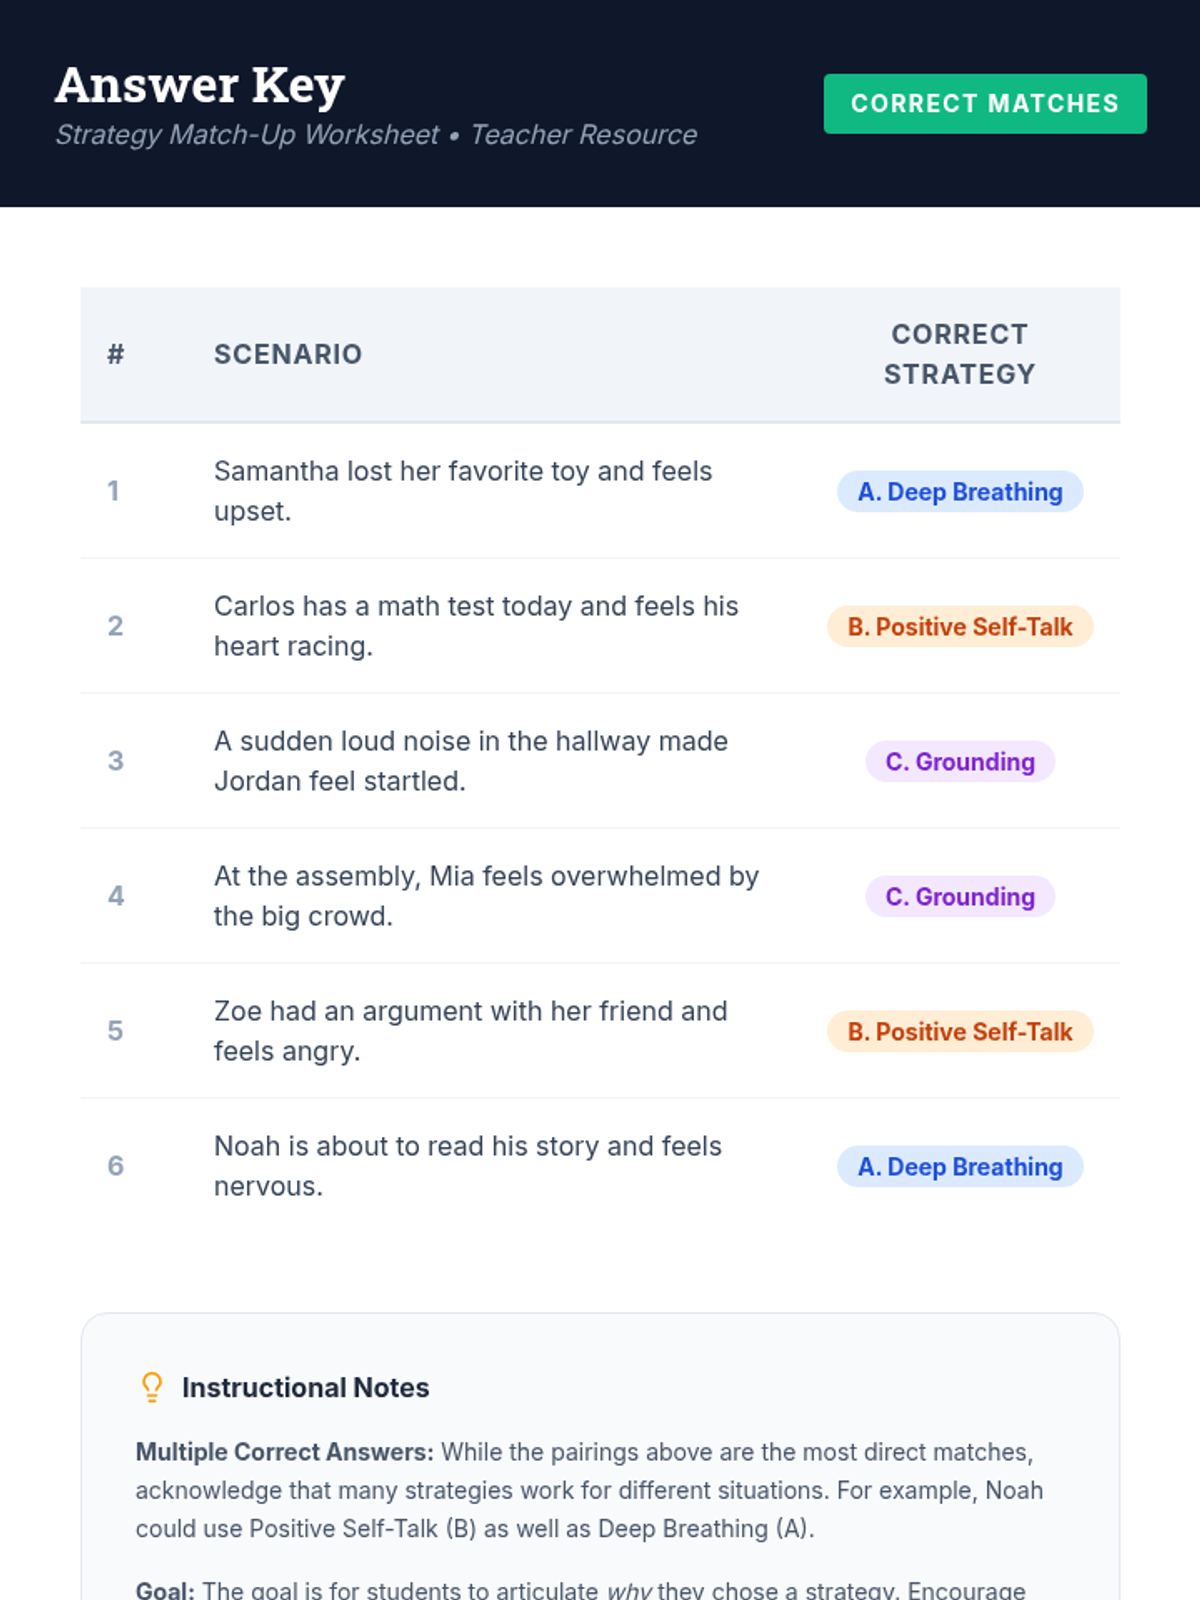
Task: Click the scenario about Jordan's loud noise
Action: [x=470, y=761]
